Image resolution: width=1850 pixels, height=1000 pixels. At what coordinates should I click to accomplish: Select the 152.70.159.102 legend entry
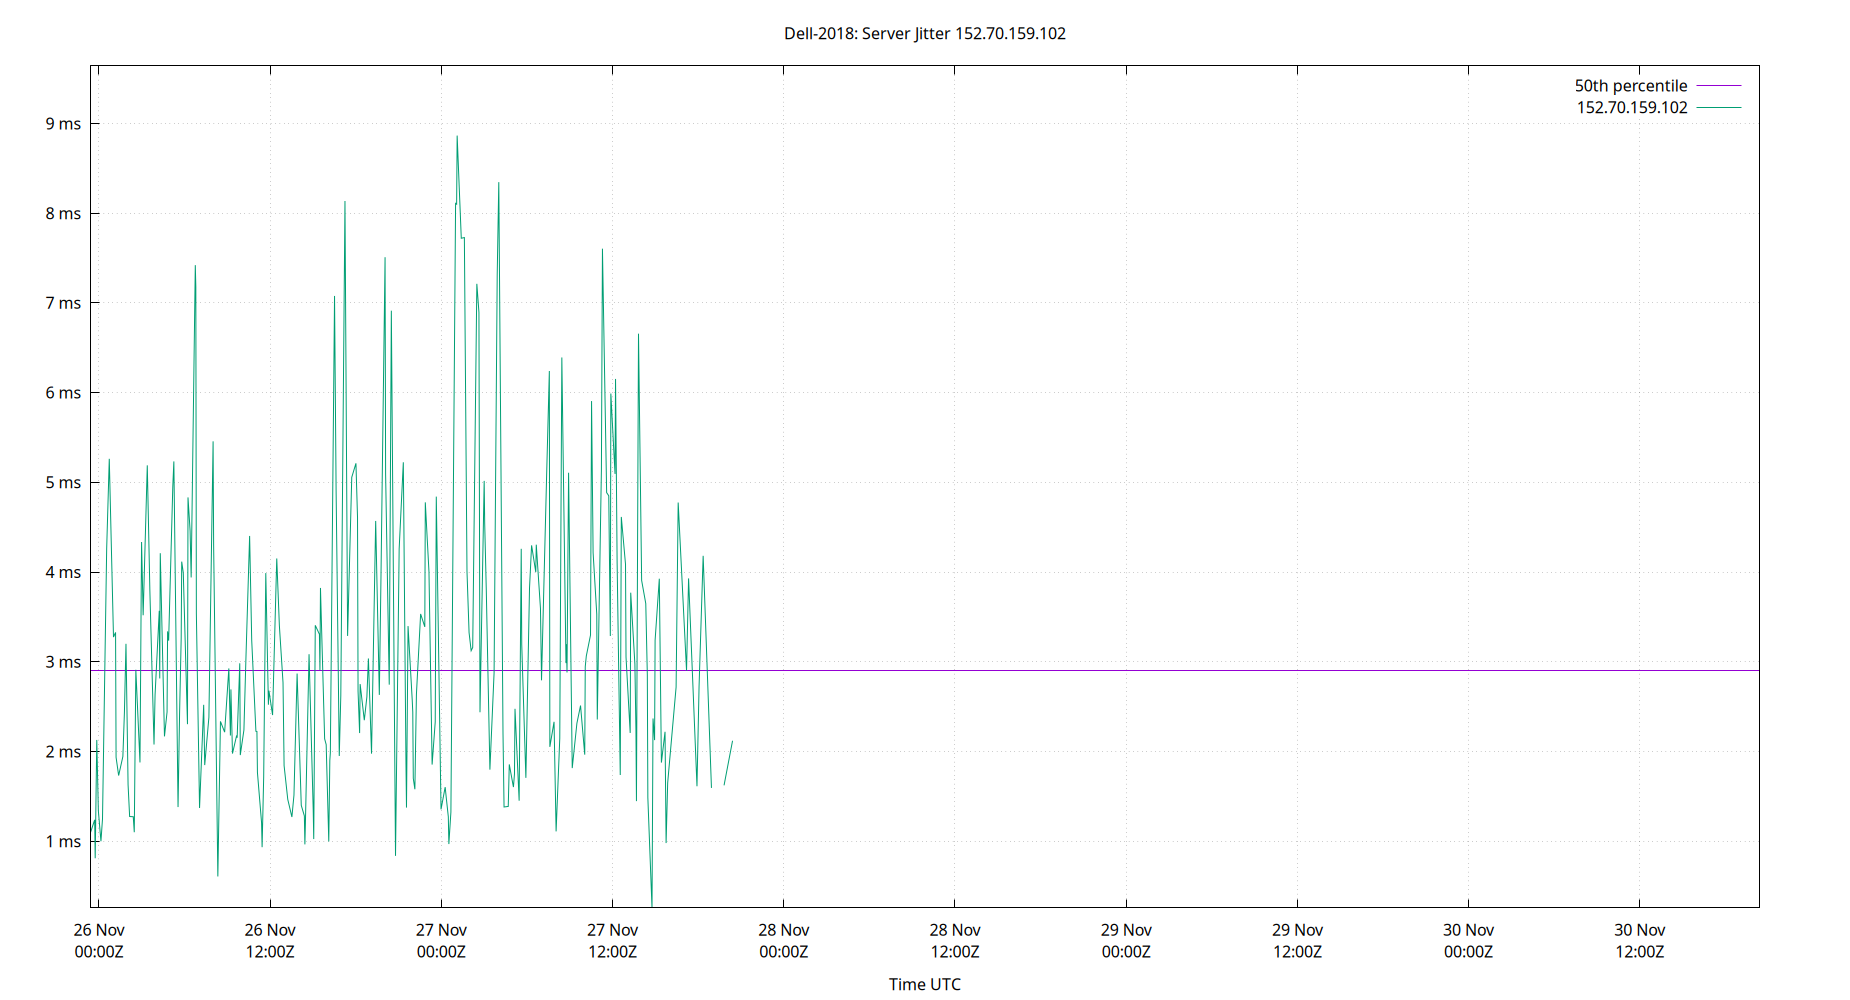(x=1630, y=107)
